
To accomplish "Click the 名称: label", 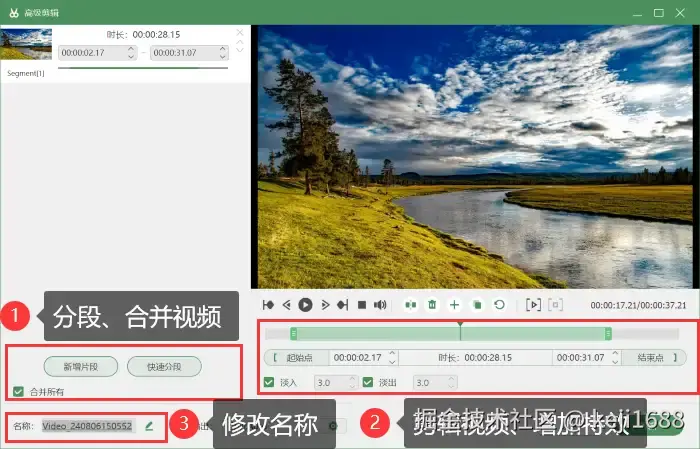I will tap(23, 426).
